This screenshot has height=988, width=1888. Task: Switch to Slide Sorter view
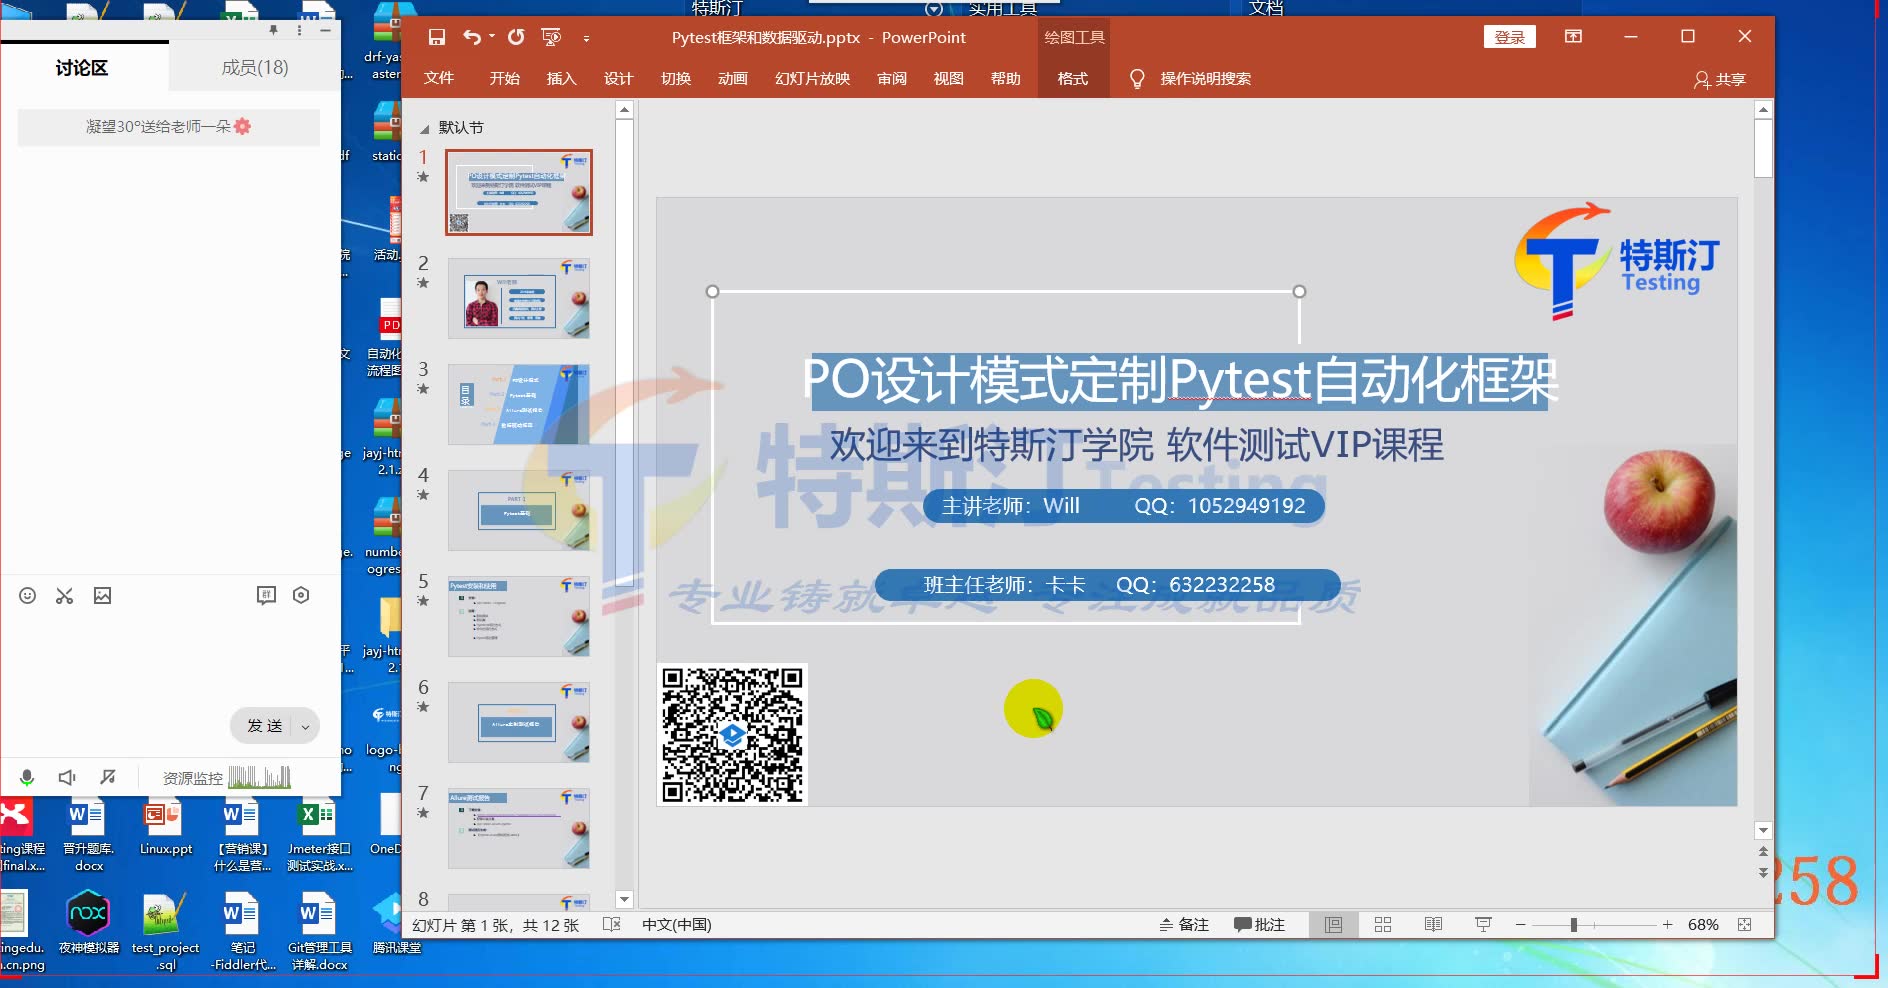[1383, 924]
